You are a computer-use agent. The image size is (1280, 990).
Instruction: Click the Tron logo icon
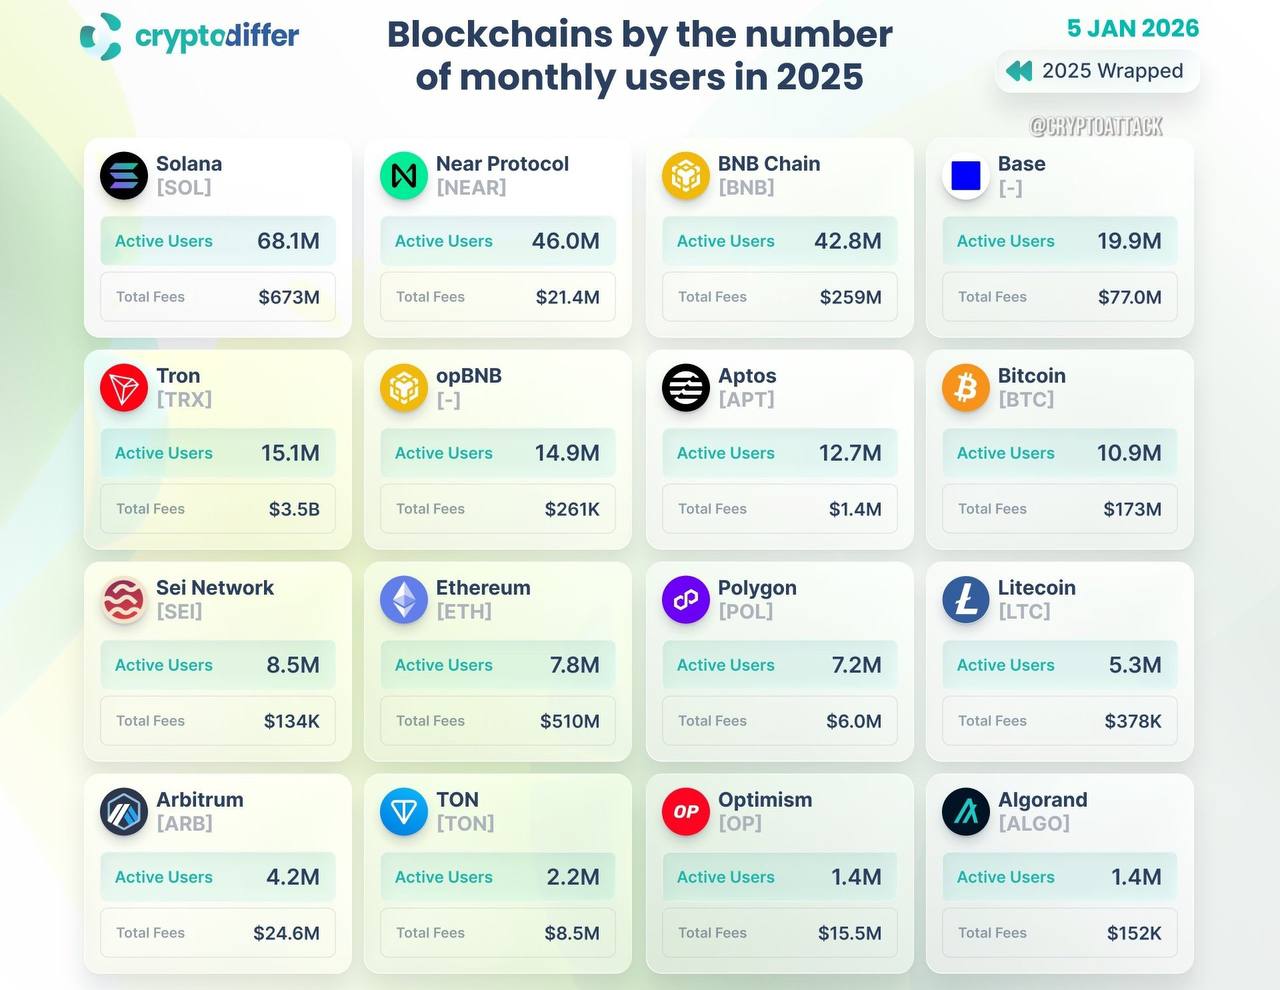[x=124, y=388]
